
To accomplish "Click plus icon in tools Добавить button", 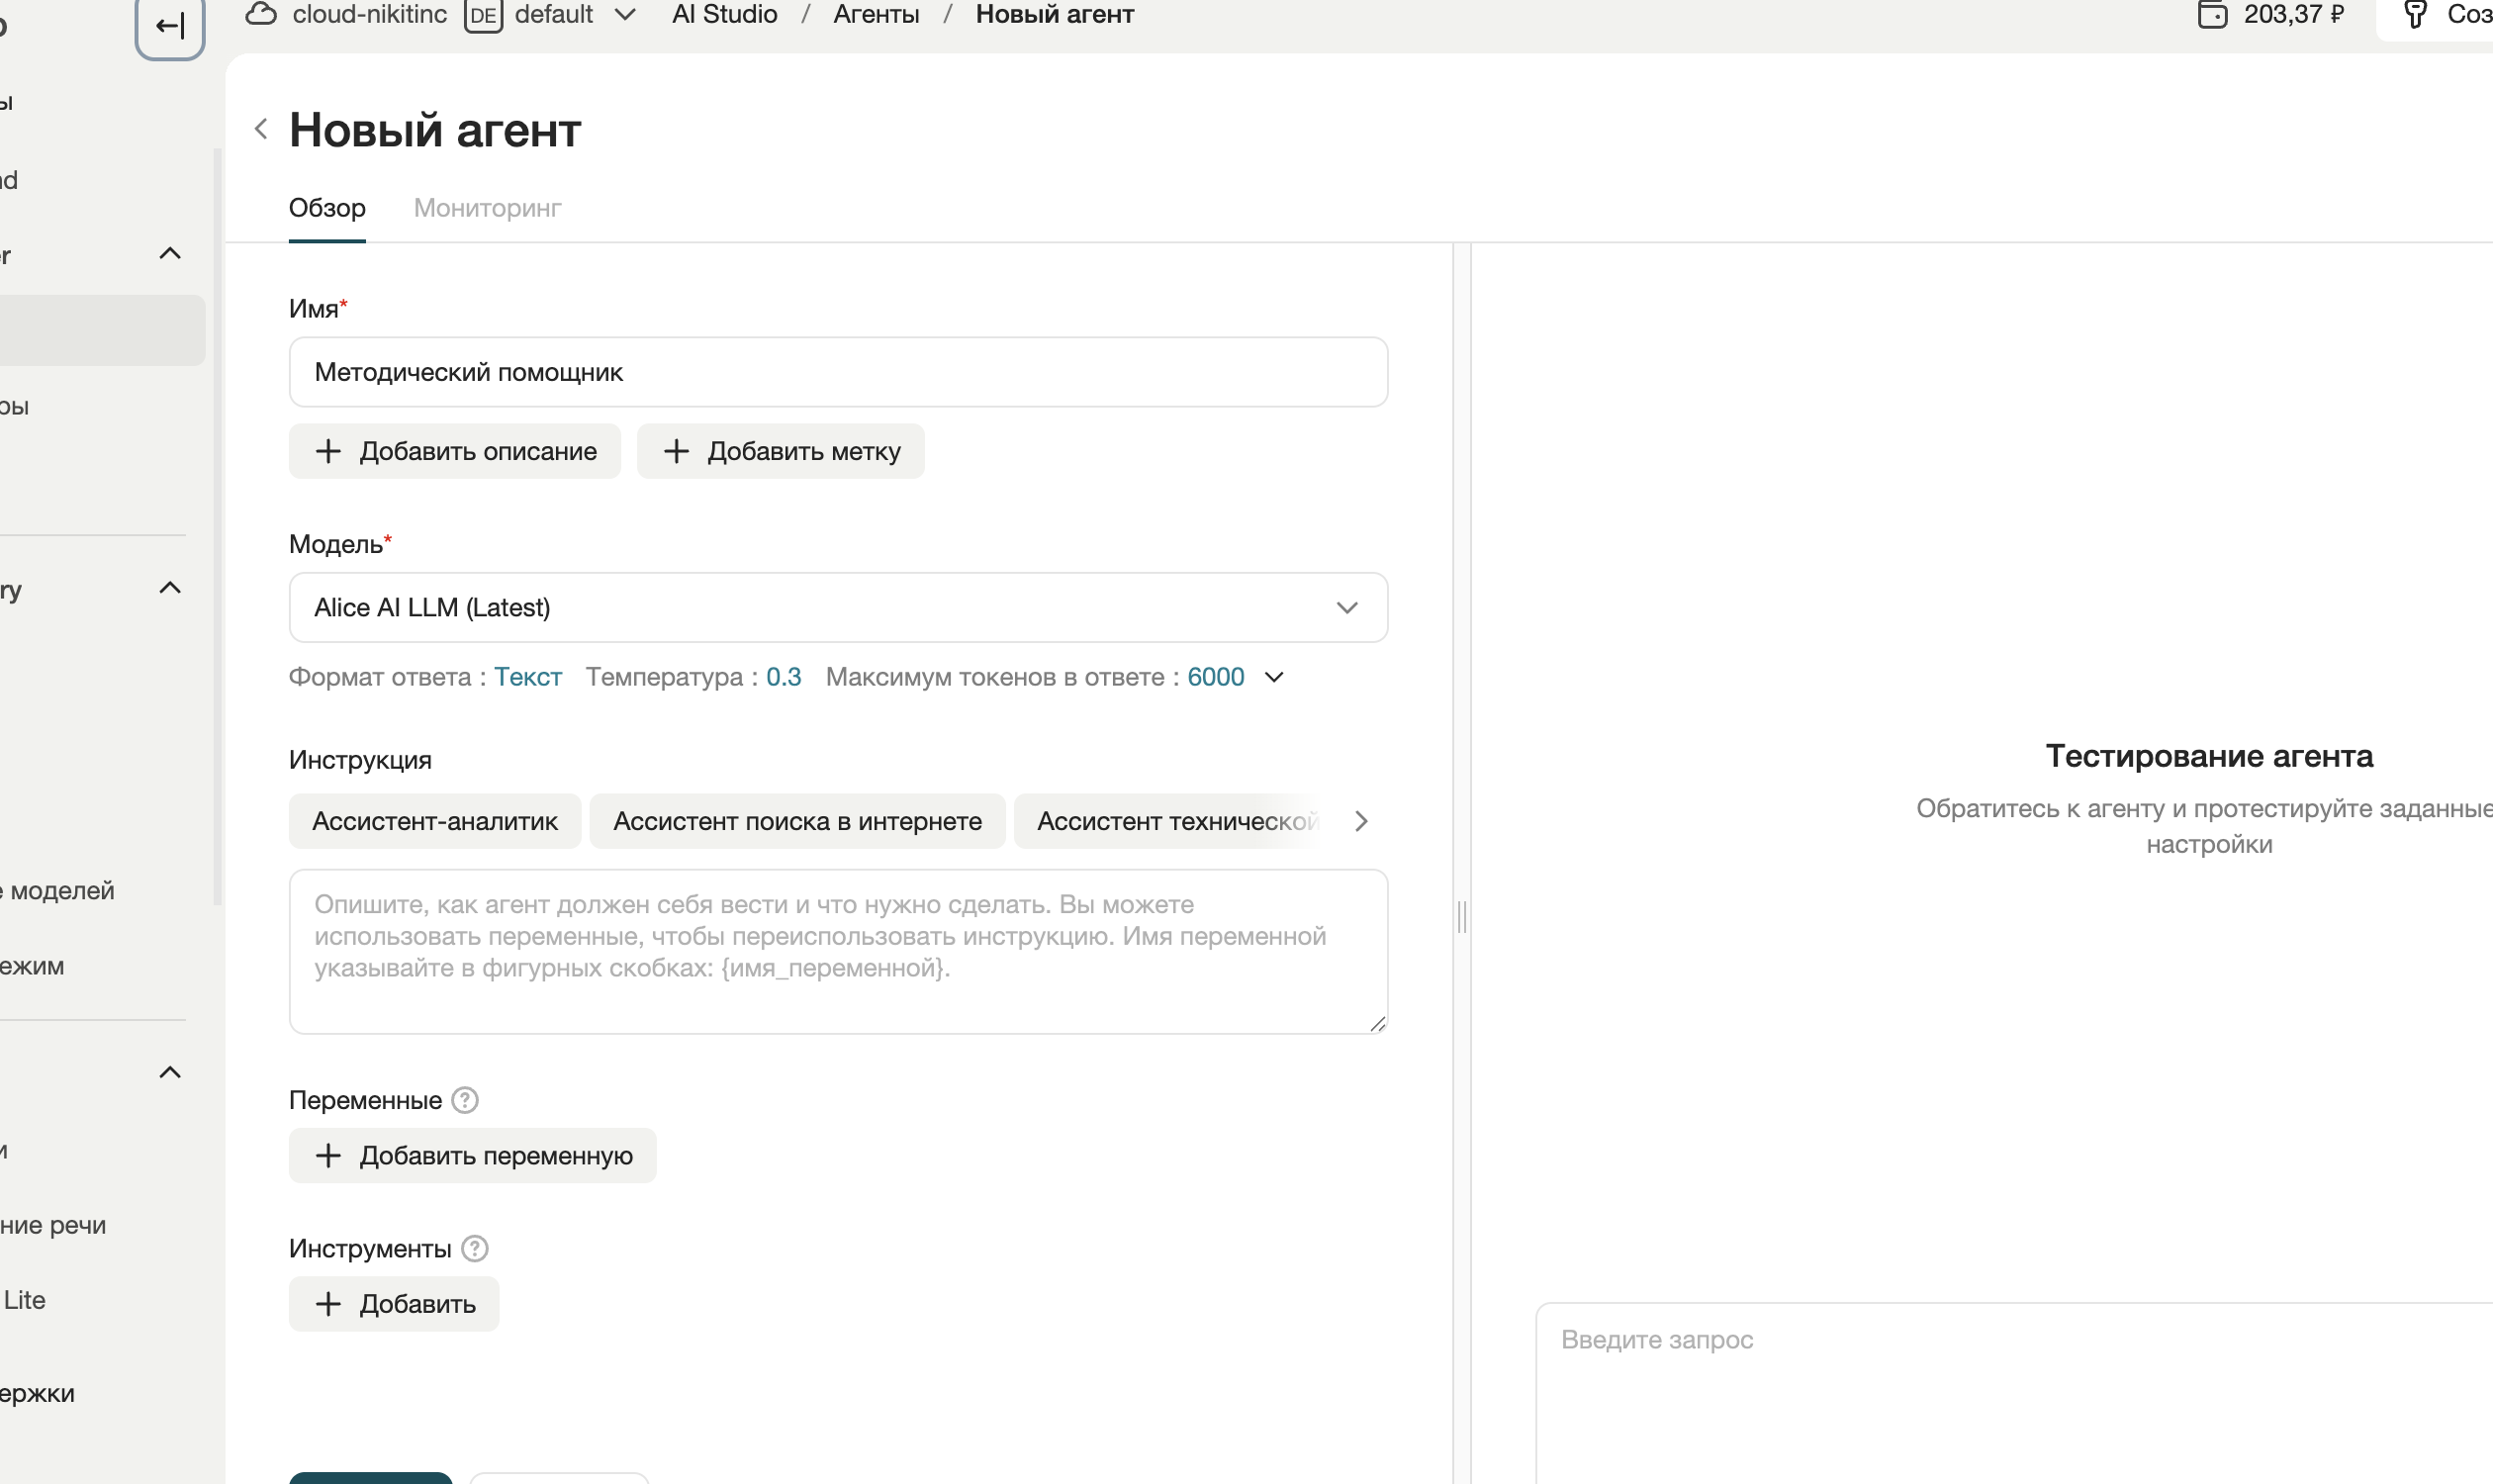I will coord(328,1304).
